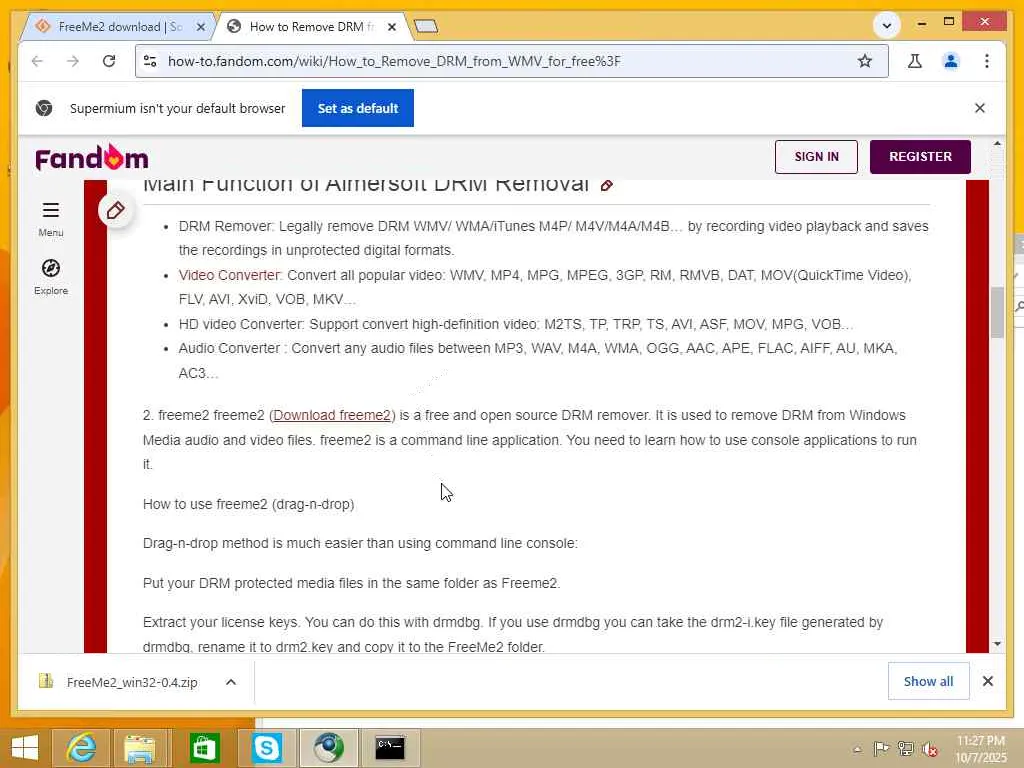This screenshot has height=768, width=1024.
Task: Click the scrollbar up arrow
Action: coord(997,143)
